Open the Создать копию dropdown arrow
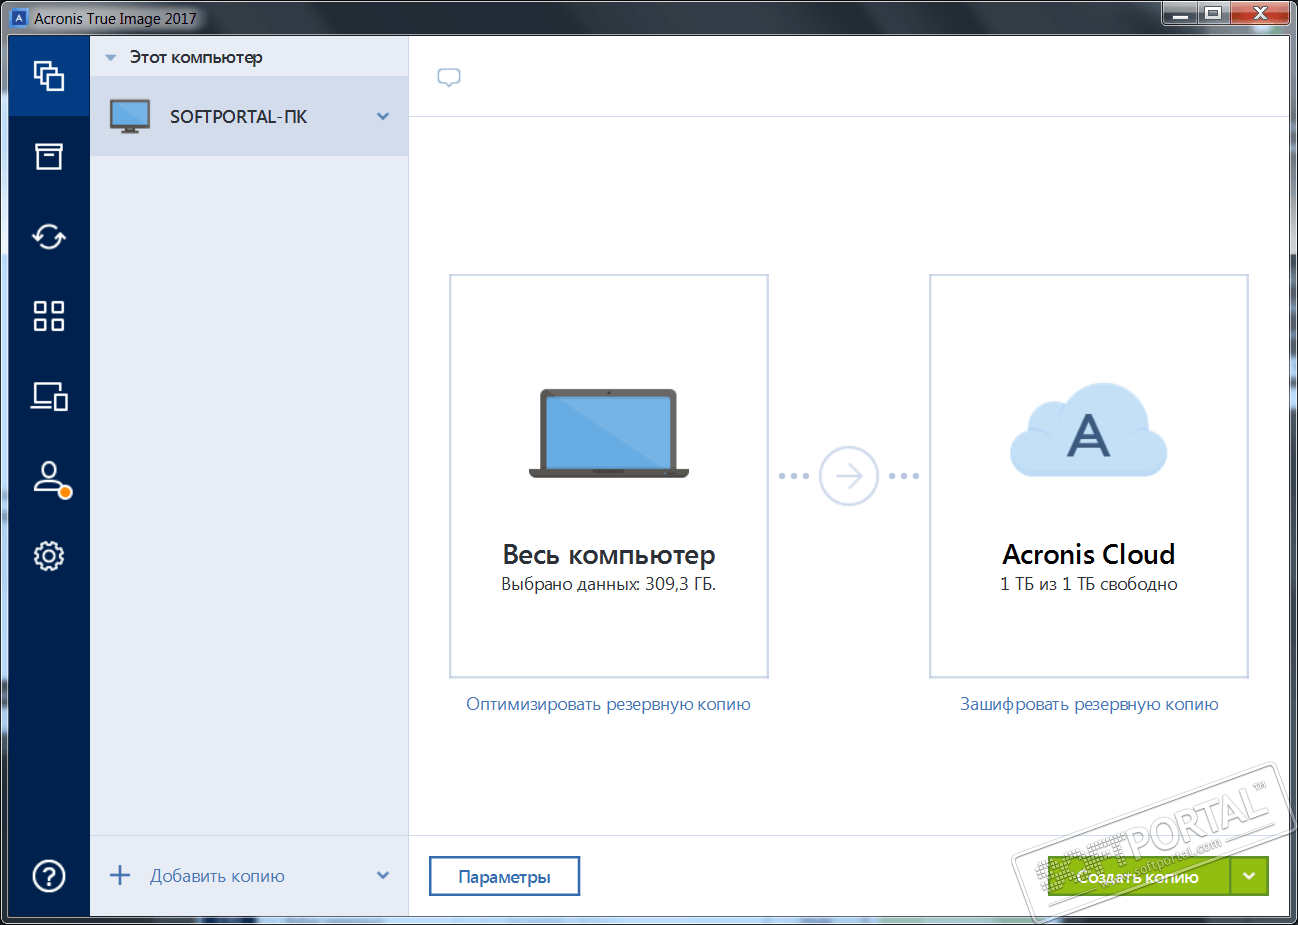 click(1249, 876)
